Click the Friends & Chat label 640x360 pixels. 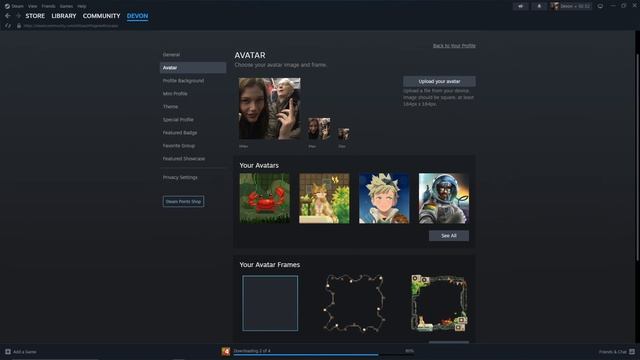pyautogui.click(x=613, y=352)
